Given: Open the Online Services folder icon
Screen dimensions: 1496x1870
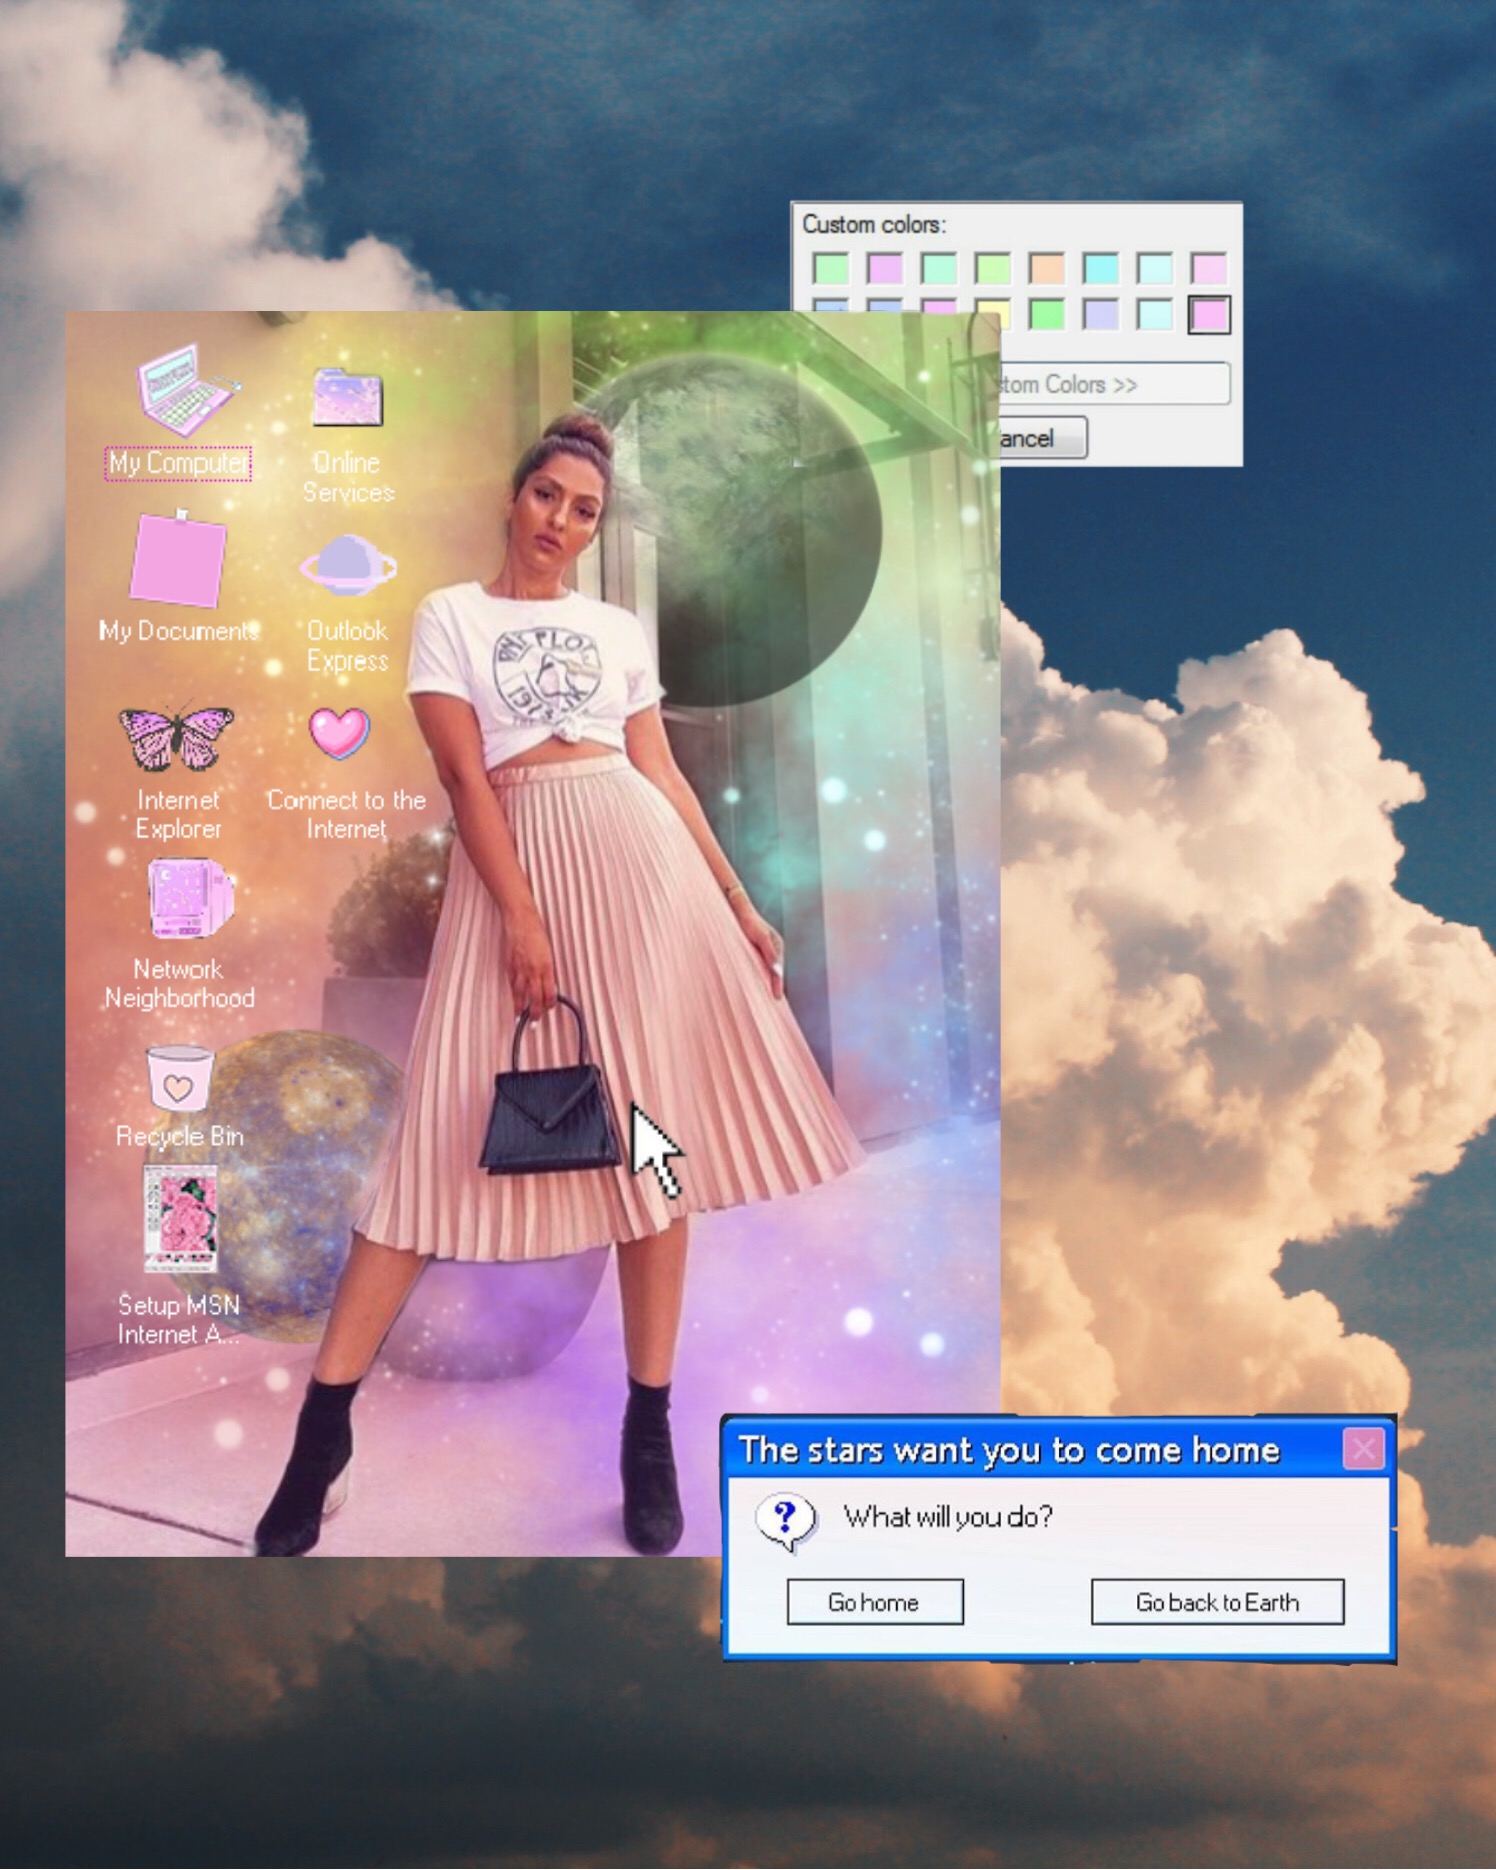Looking at the screenshot, I should point(347,398).
